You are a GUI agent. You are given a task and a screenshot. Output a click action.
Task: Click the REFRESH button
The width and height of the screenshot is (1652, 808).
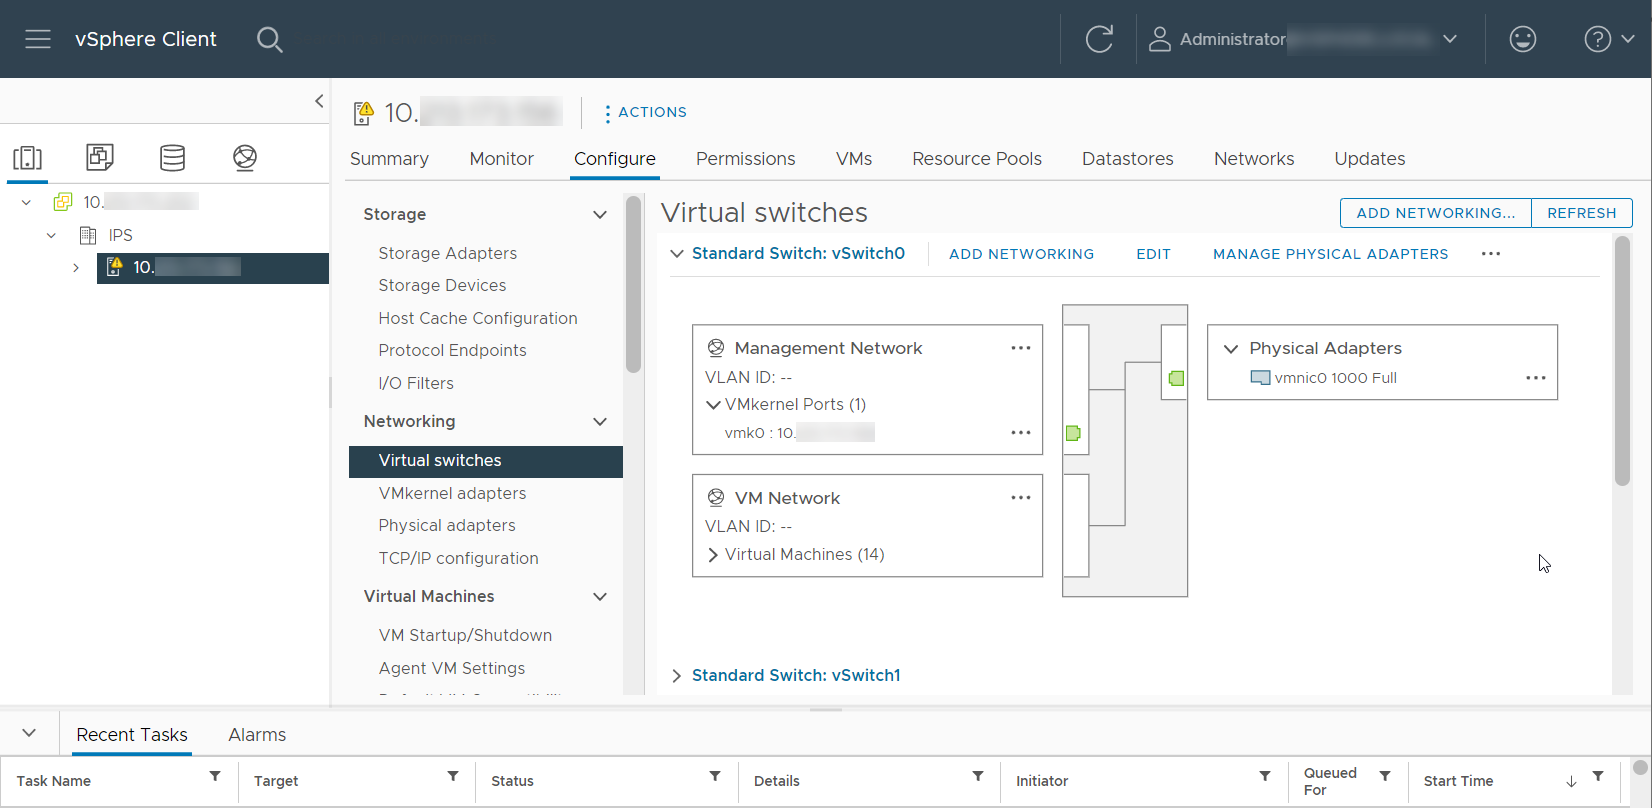pos(1582,213)
